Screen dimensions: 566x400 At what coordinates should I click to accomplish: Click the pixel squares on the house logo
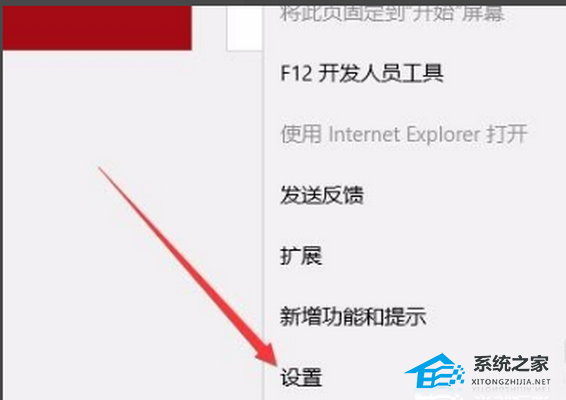pos(457,375)
